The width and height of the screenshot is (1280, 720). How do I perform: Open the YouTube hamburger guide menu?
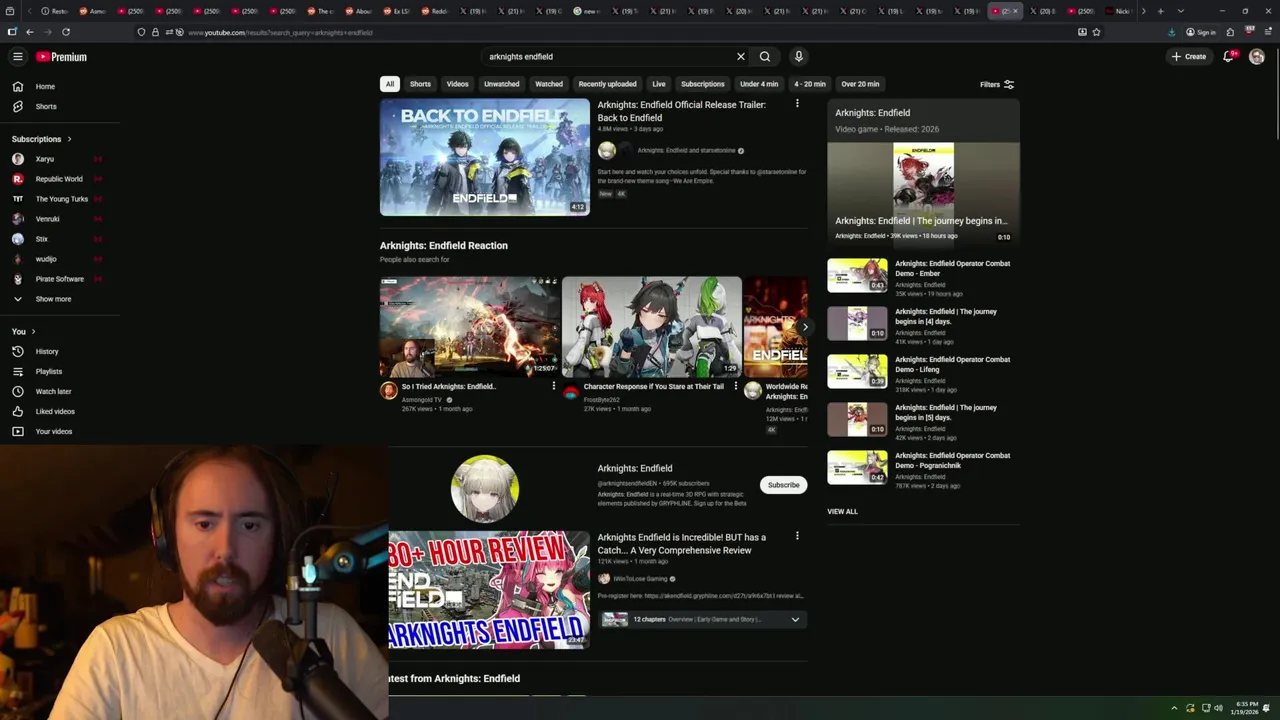pos(17,57)
